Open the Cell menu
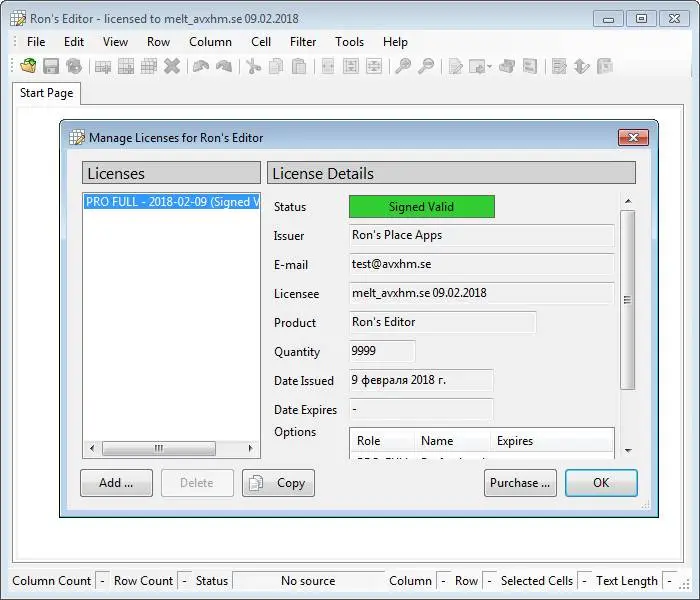 click(x=261, y=42)
